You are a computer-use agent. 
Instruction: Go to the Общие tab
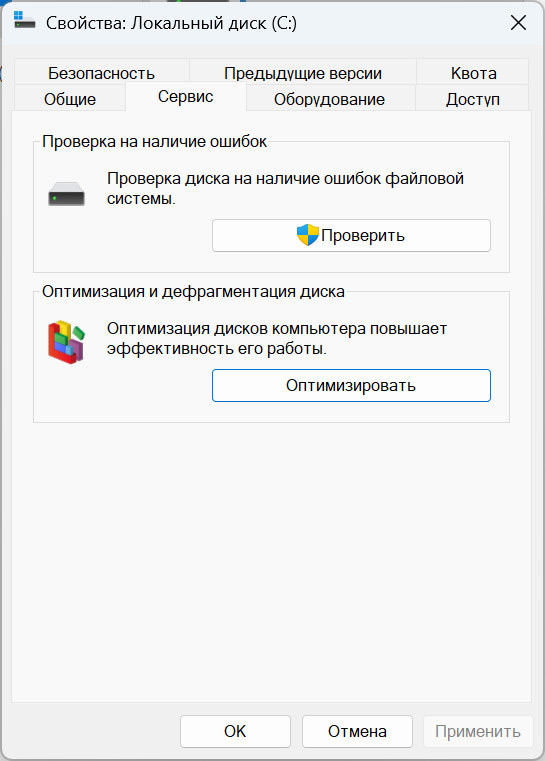pyautogui.click(x=70, y=99)
